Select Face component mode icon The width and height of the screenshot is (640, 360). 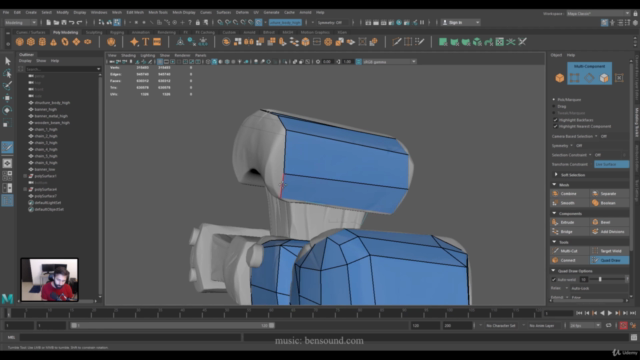click(604, 78)
